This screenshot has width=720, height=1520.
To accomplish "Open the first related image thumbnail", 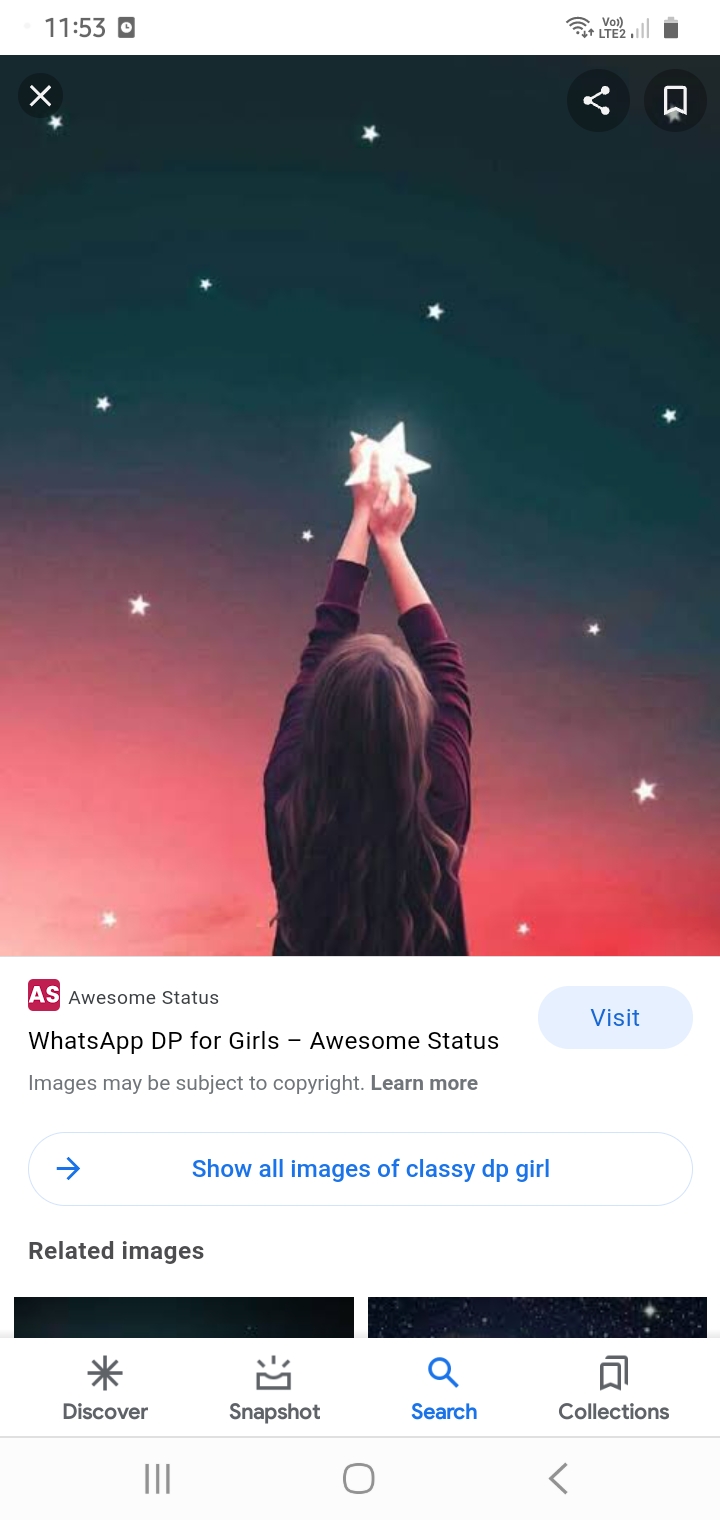I will click(184, 1317).
